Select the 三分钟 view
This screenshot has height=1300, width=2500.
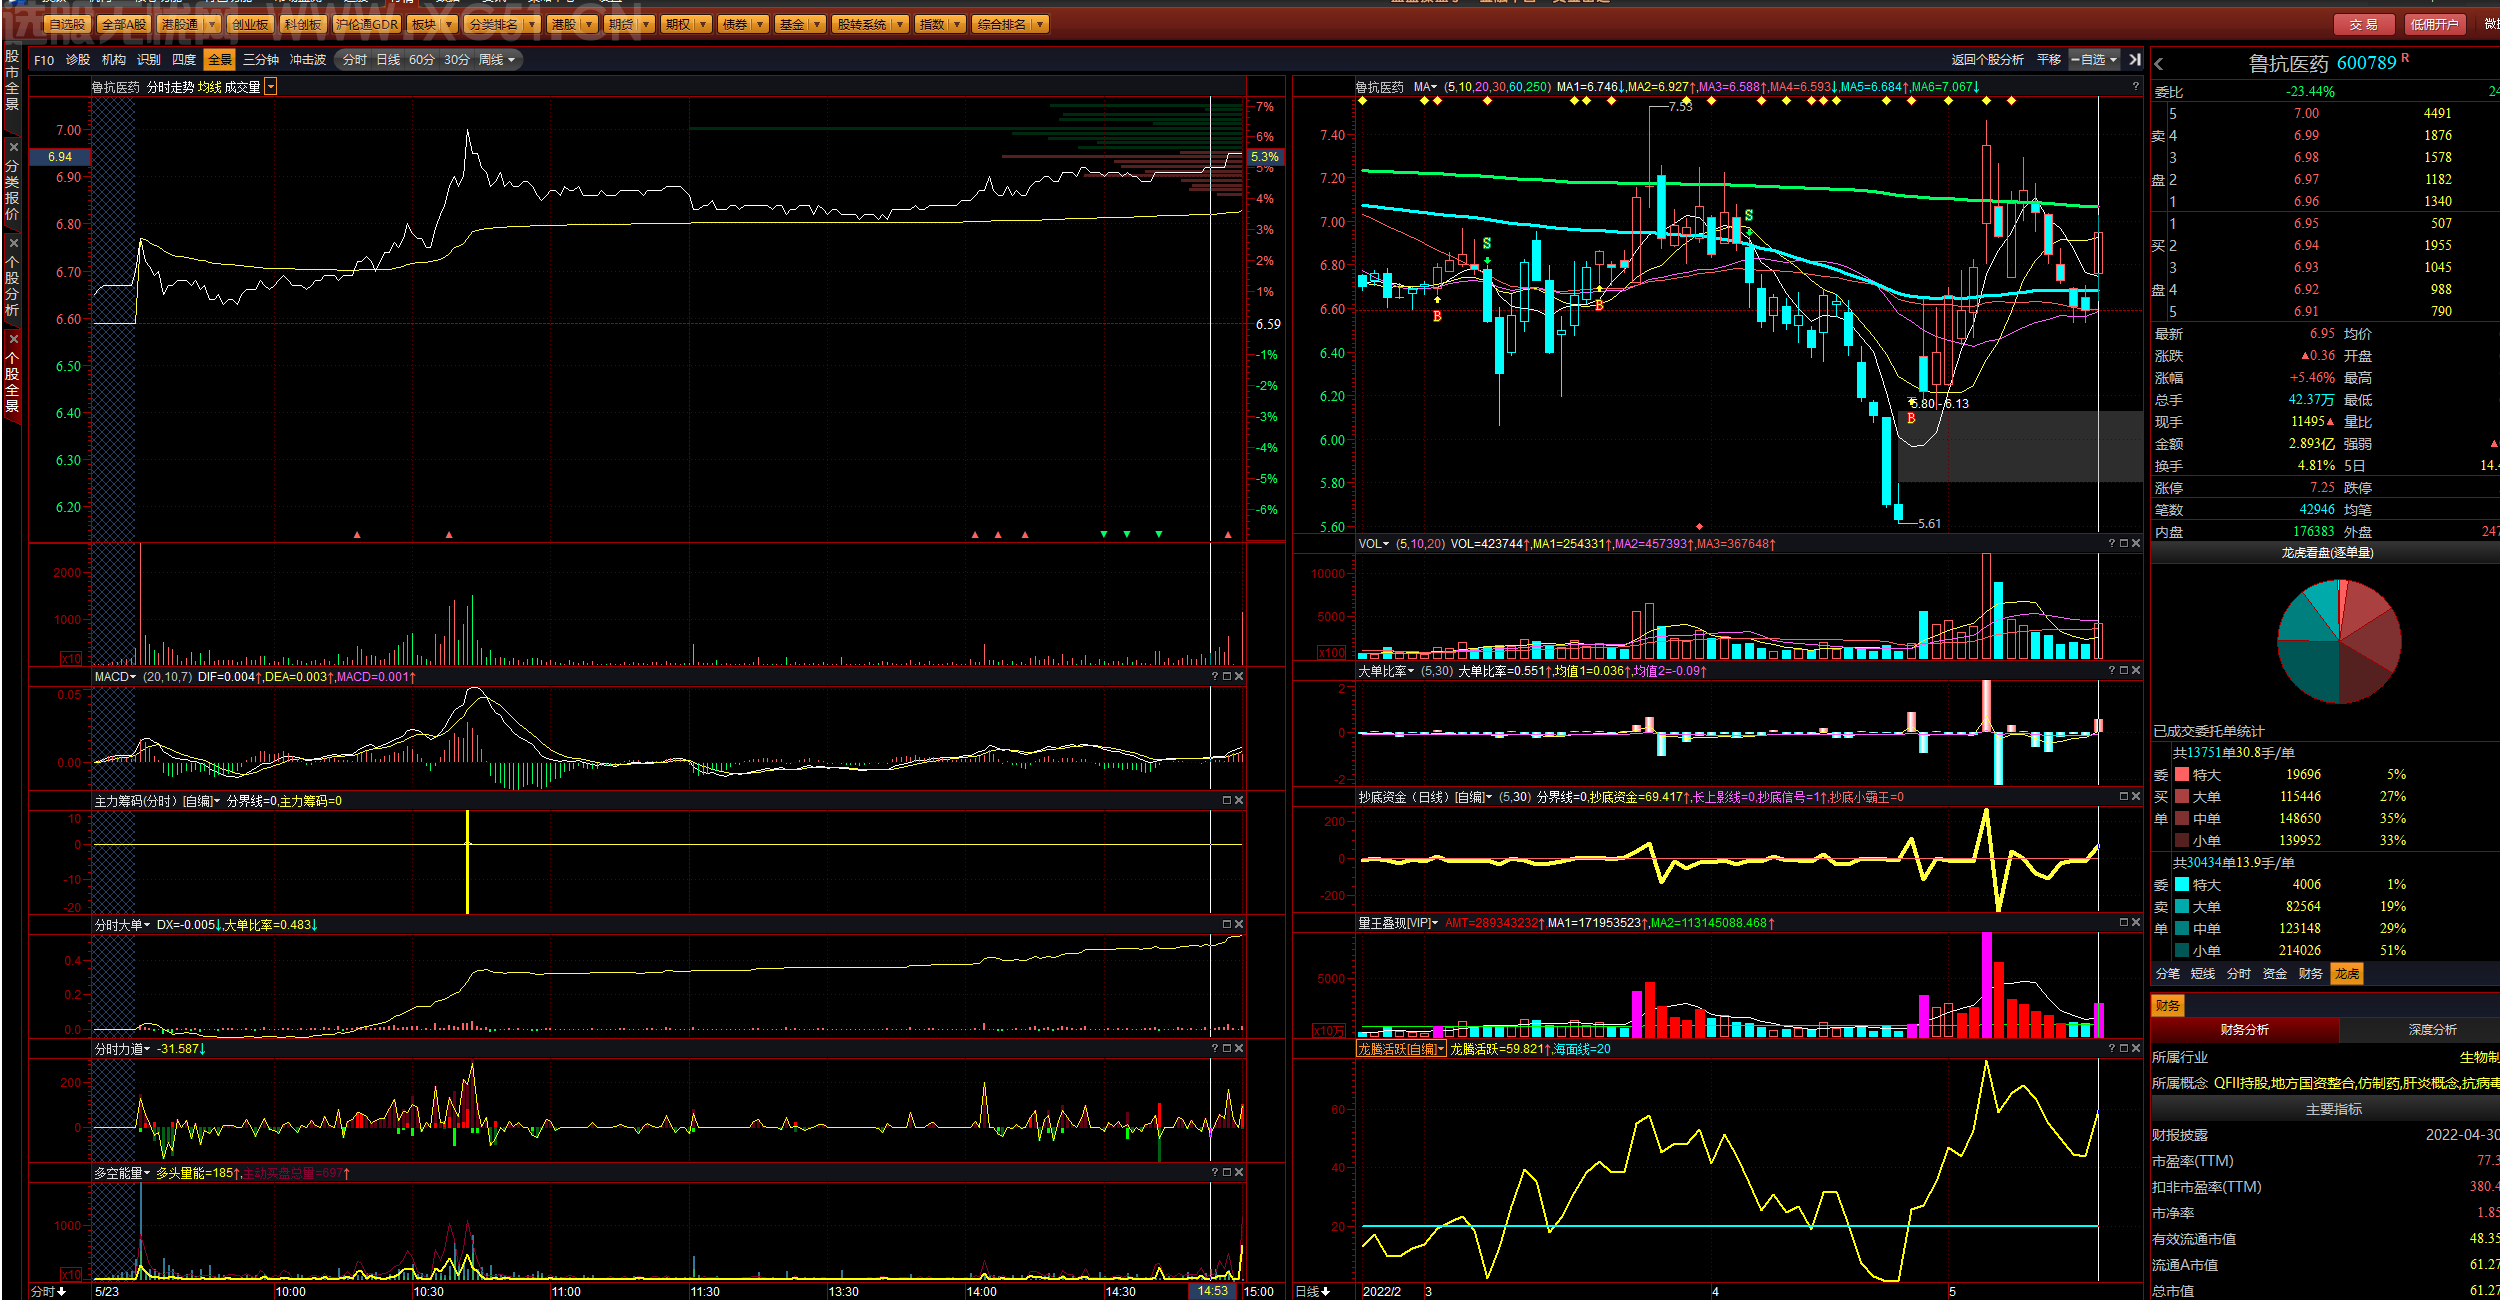point(261,60)
